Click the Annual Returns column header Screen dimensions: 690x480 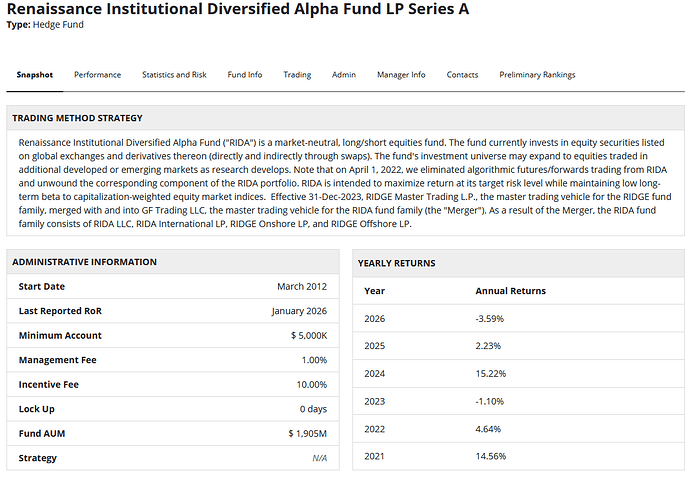510,291
